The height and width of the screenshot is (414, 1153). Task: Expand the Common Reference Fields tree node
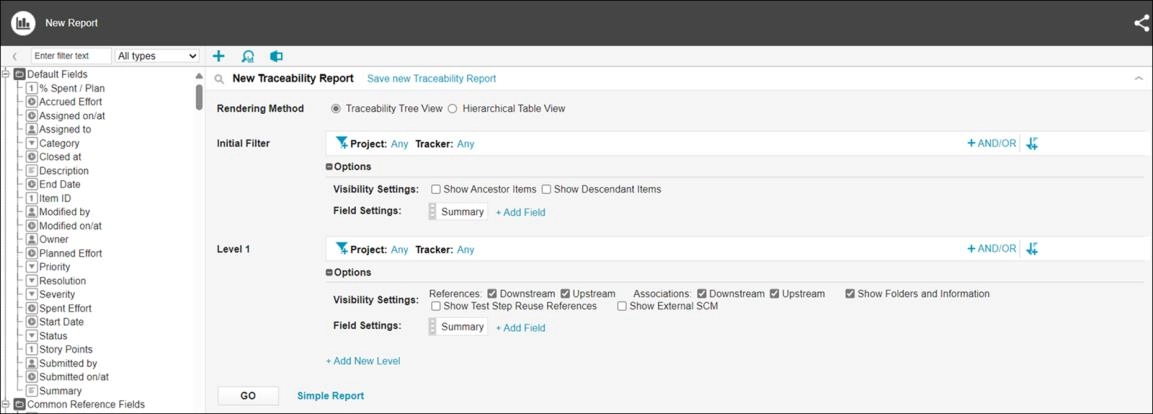pos(6,404)
